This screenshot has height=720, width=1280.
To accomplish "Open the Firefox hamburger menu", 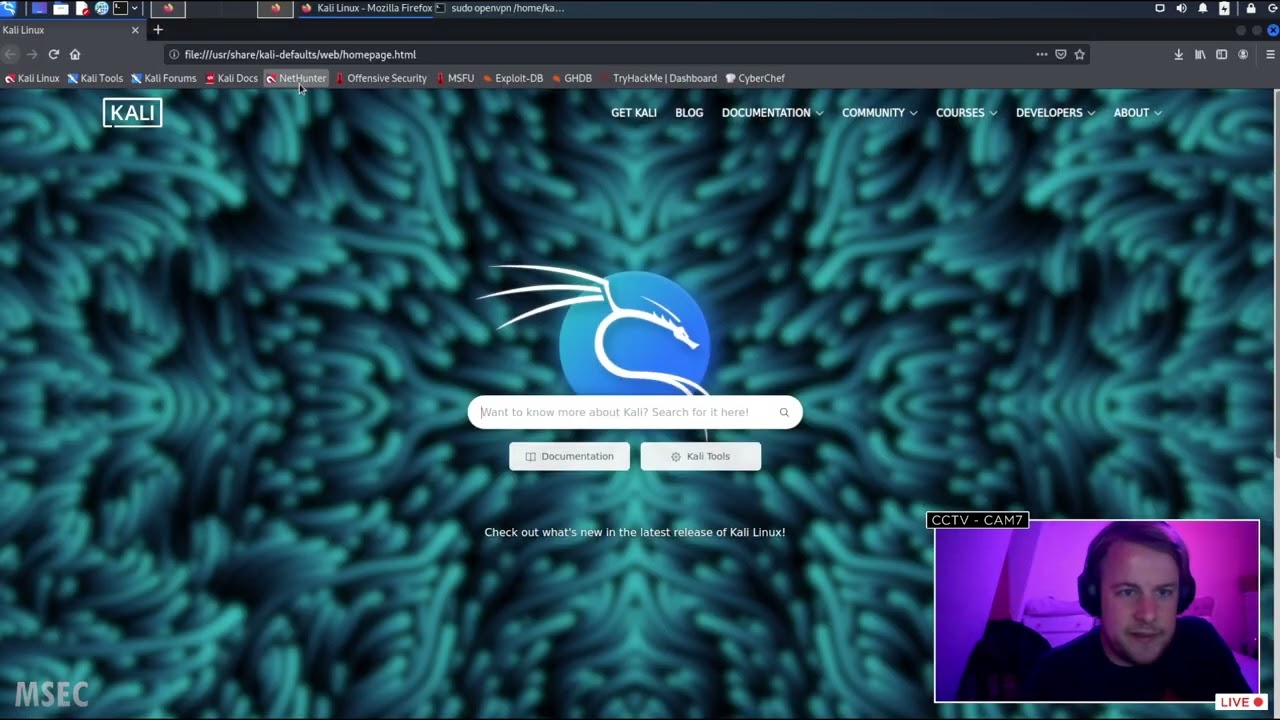I will tap(1270, 54).
